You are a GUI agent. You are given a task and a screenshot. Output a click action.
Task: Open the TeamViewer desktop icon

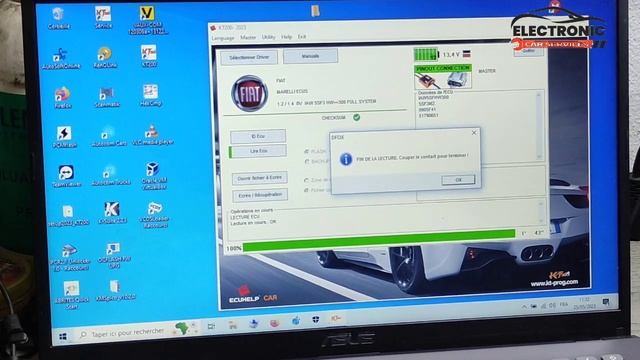[x=66, y=176]
